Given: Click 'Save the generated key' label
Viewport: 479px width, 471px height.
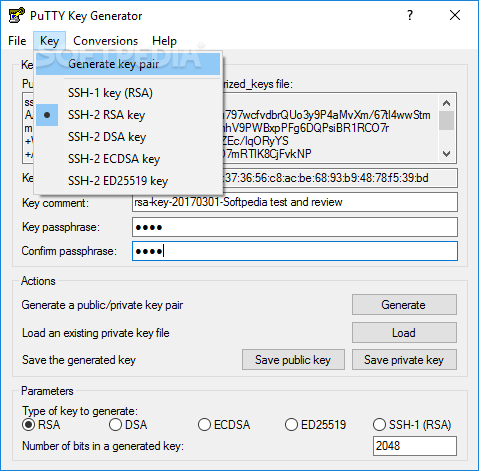Looking at the screenshot, I should 79,360.
